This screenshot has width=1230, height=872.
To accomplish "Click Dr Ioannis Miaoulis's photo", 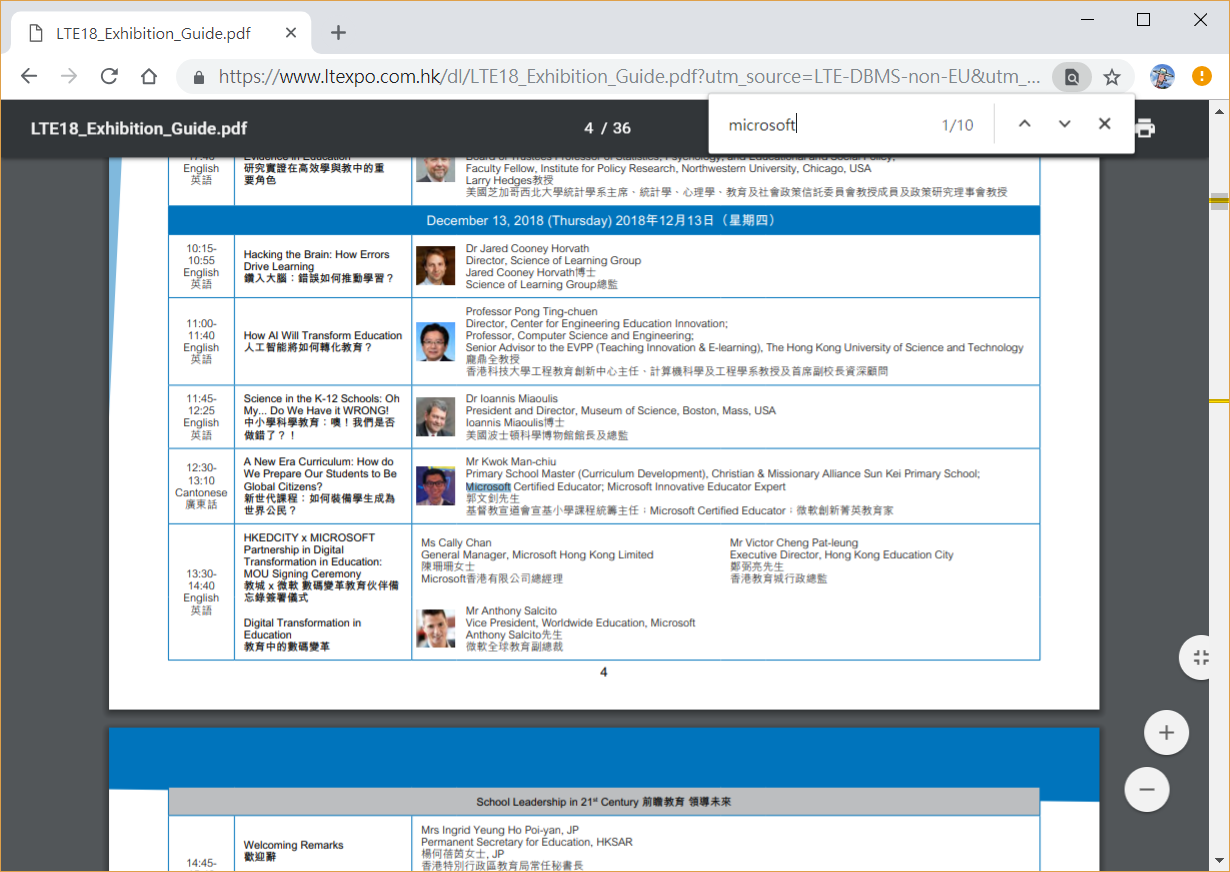I will (x=435, y=417).
